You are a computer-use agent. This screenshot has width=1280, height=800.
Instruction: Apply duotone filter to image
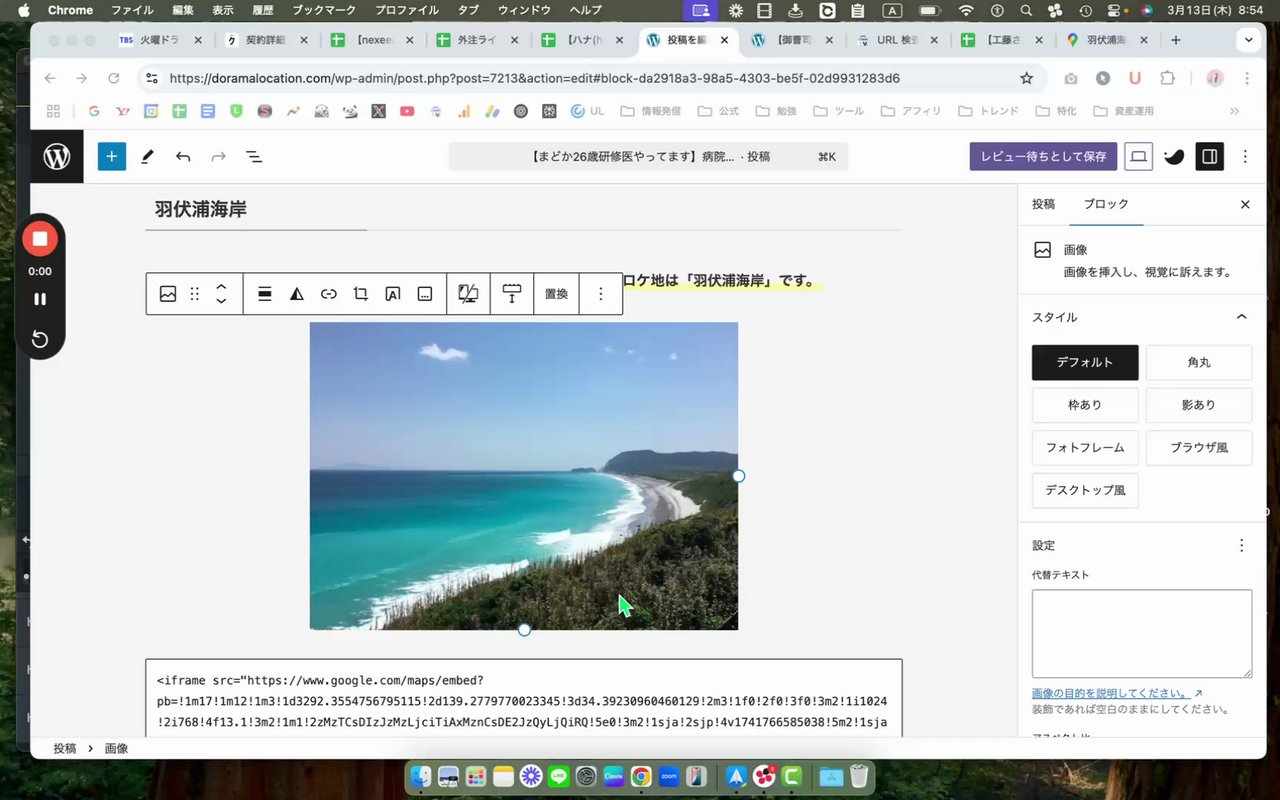pos(297,294)
